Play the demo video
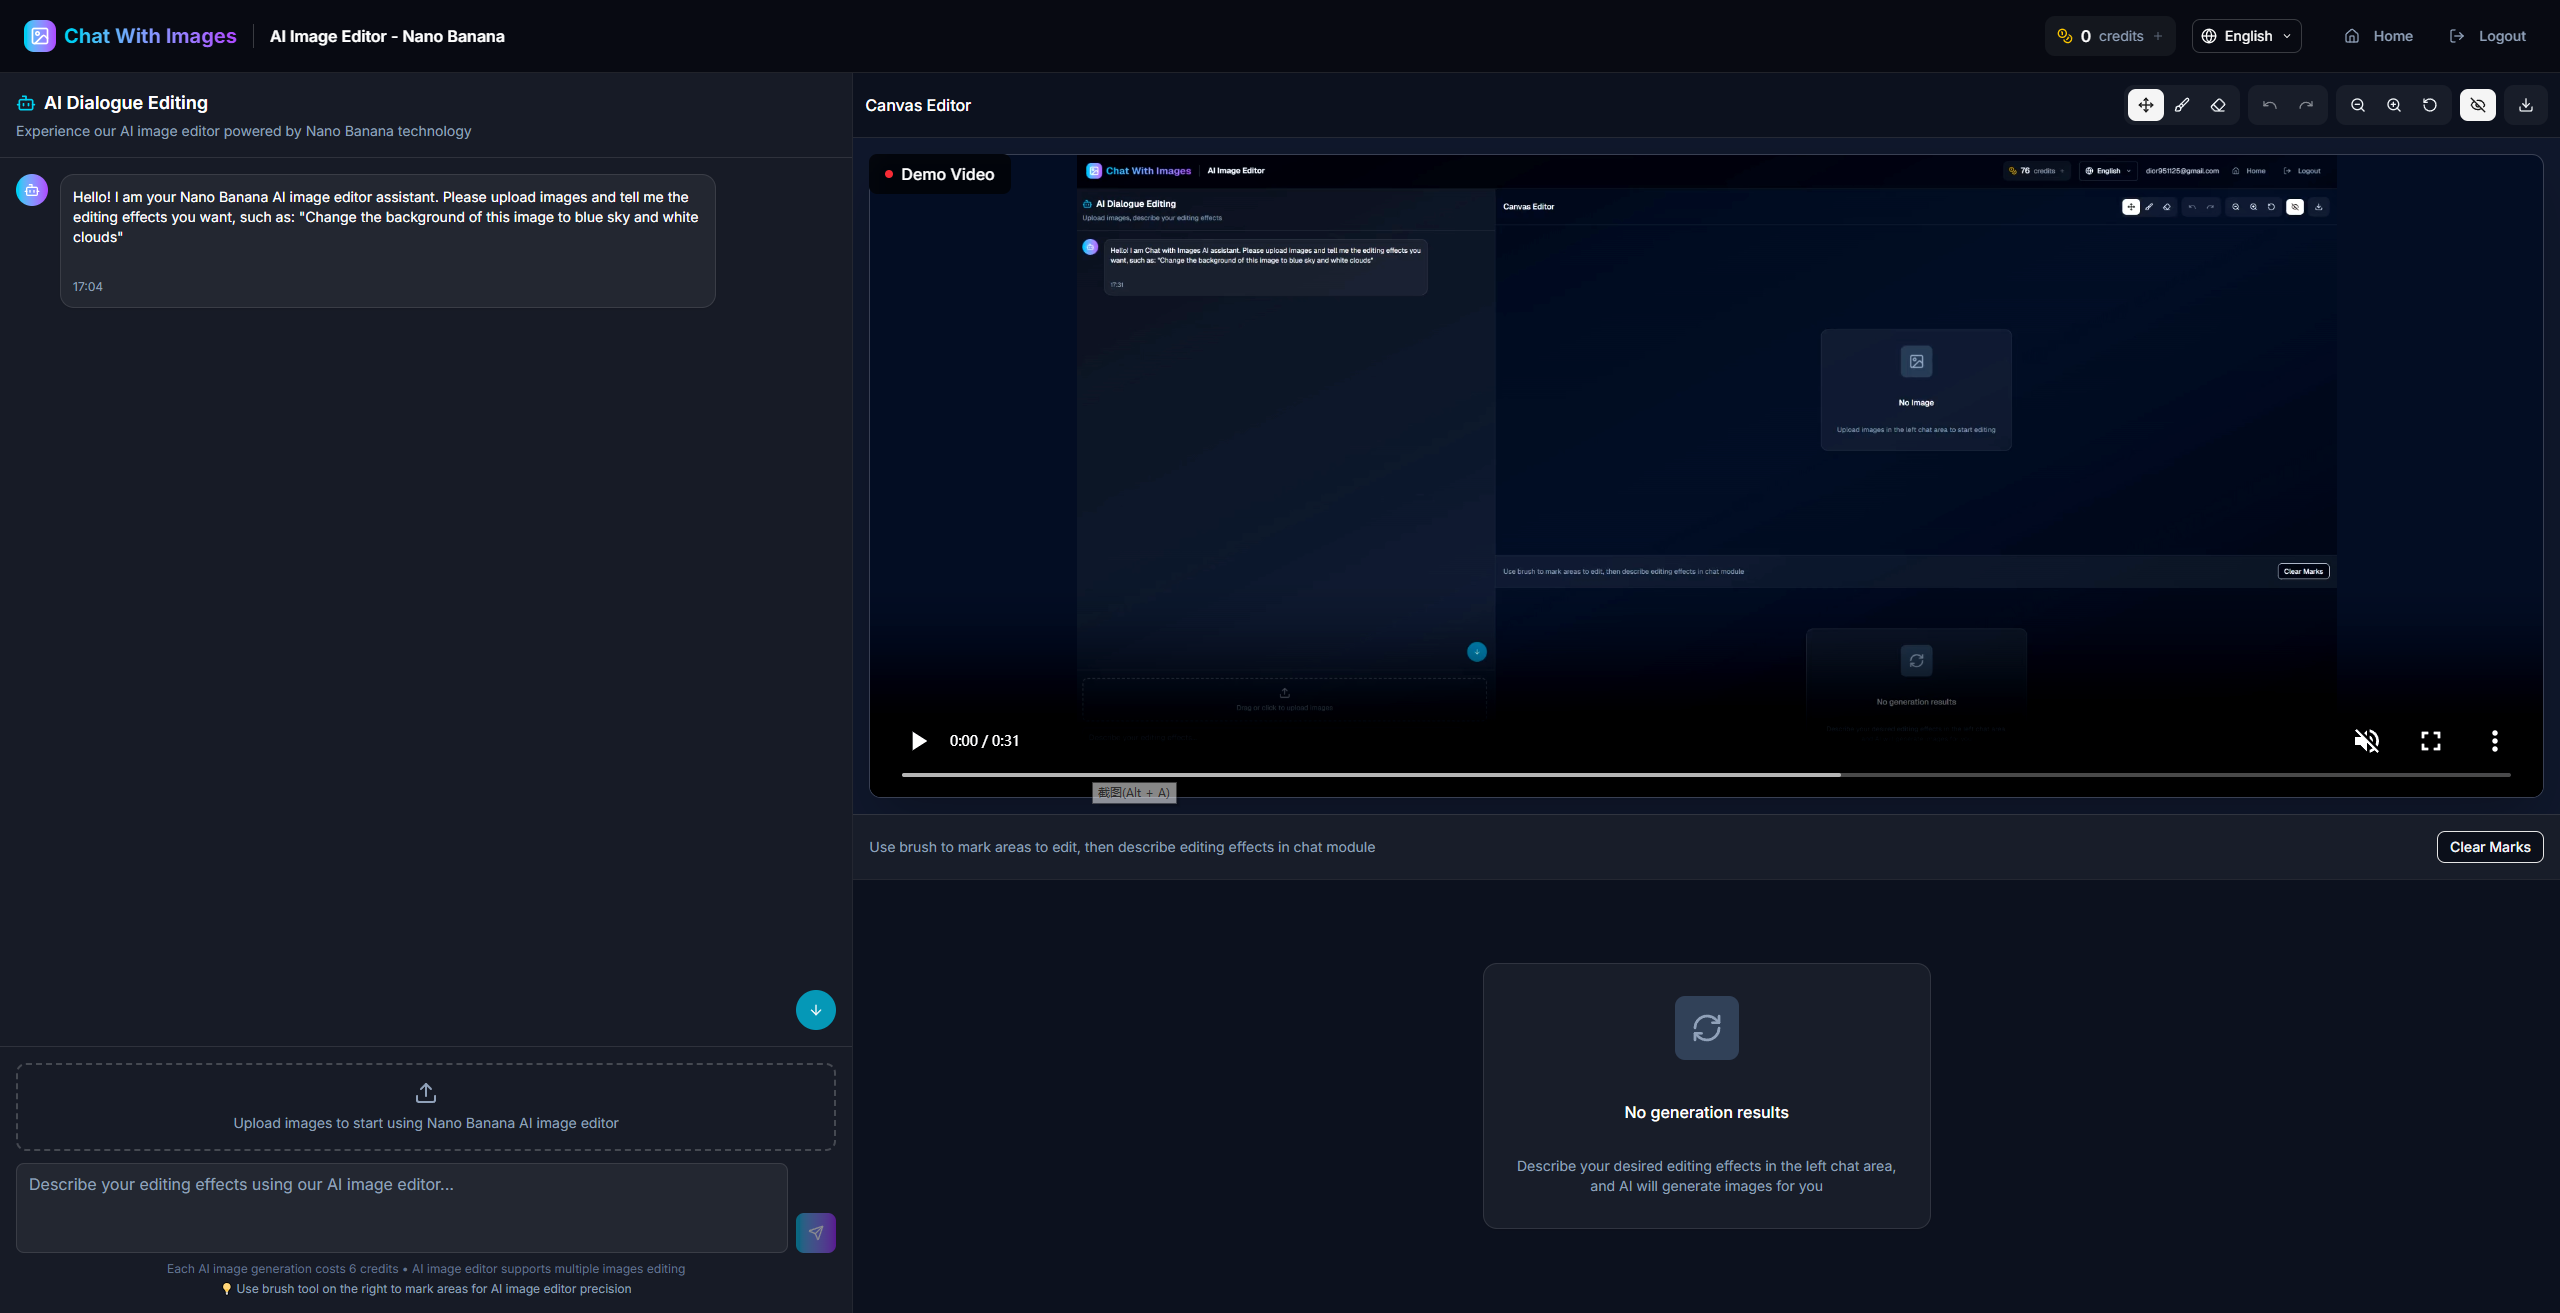Viewport: 2560px width, 1313px height. 918,741
